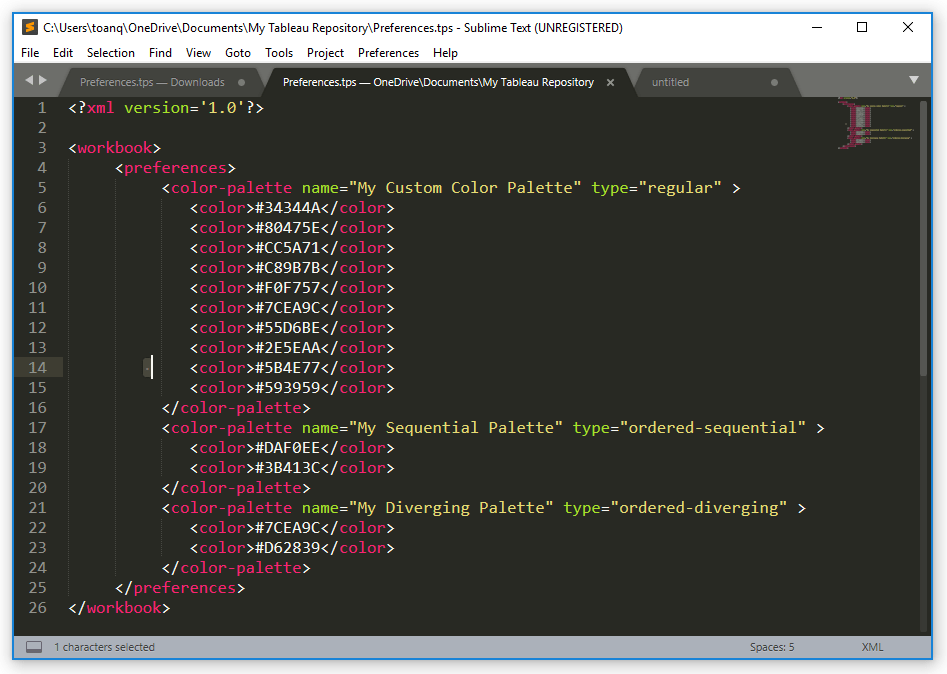Click the color value #C89B7B
The image size is (947, 674).
click(287, 268)
